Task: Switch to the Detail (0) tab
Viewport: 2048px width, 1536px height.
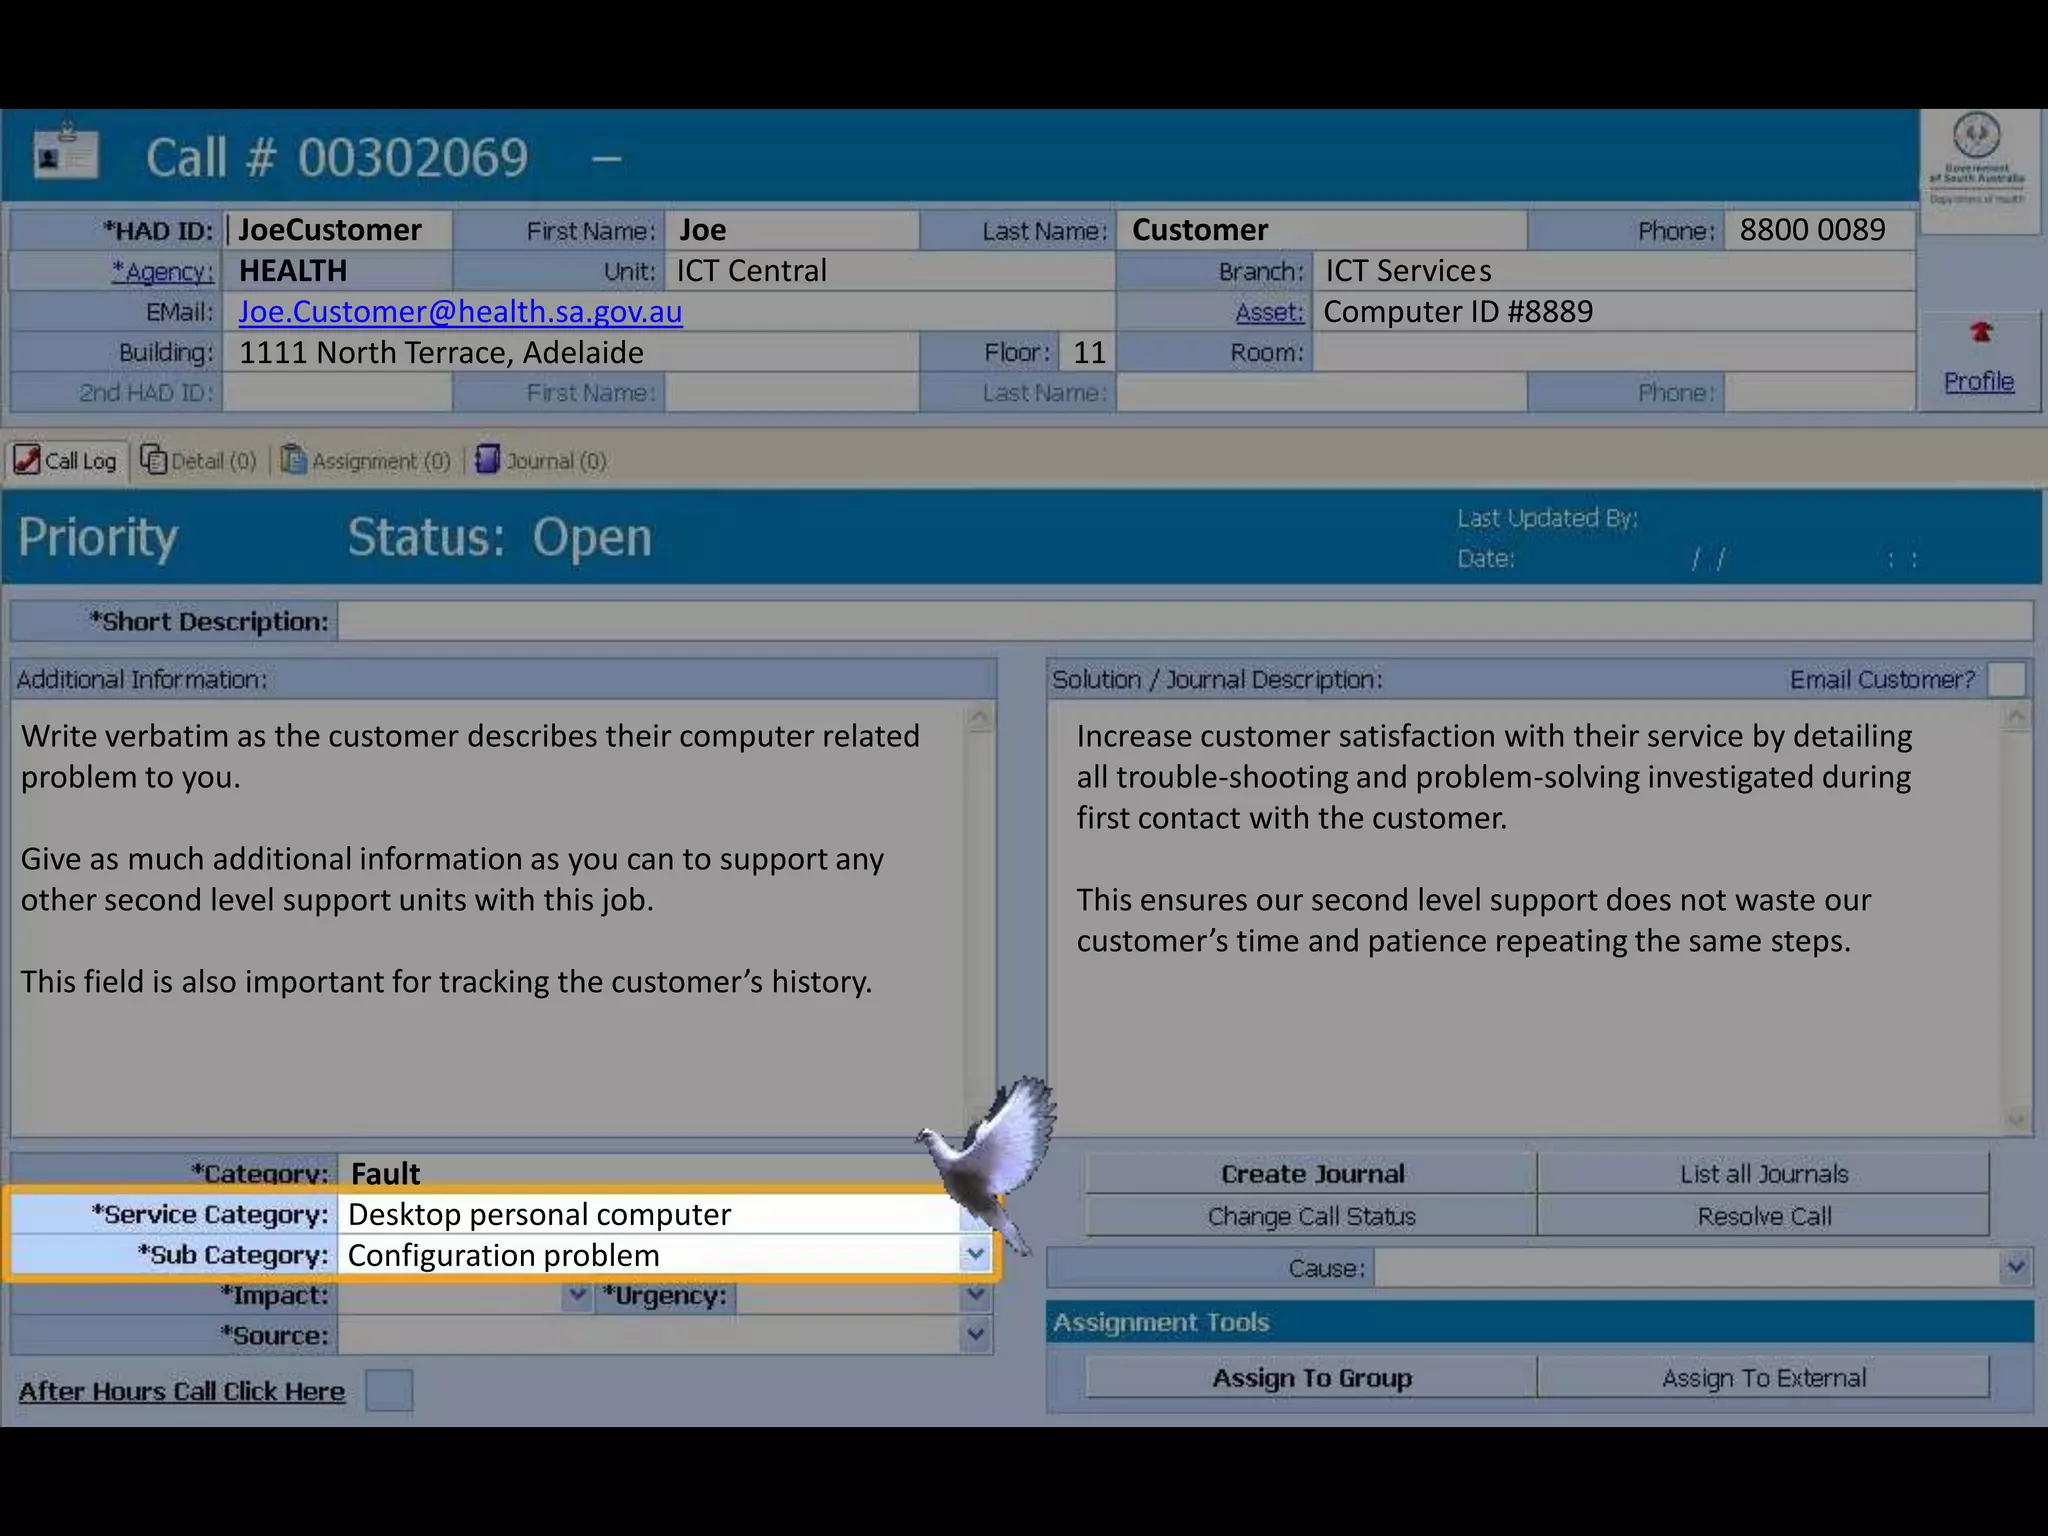Action: tap(212, 461)
